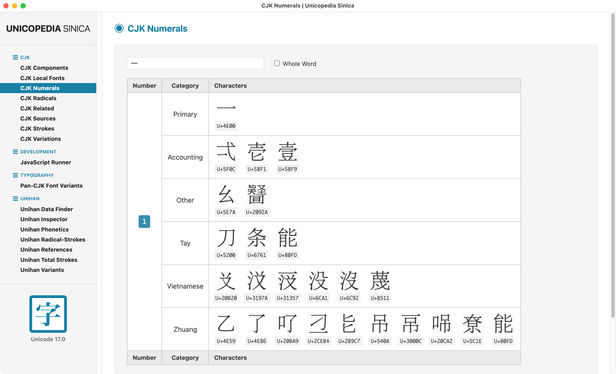Click the primary character 一
616x374 pixels.
coord(226,108)
